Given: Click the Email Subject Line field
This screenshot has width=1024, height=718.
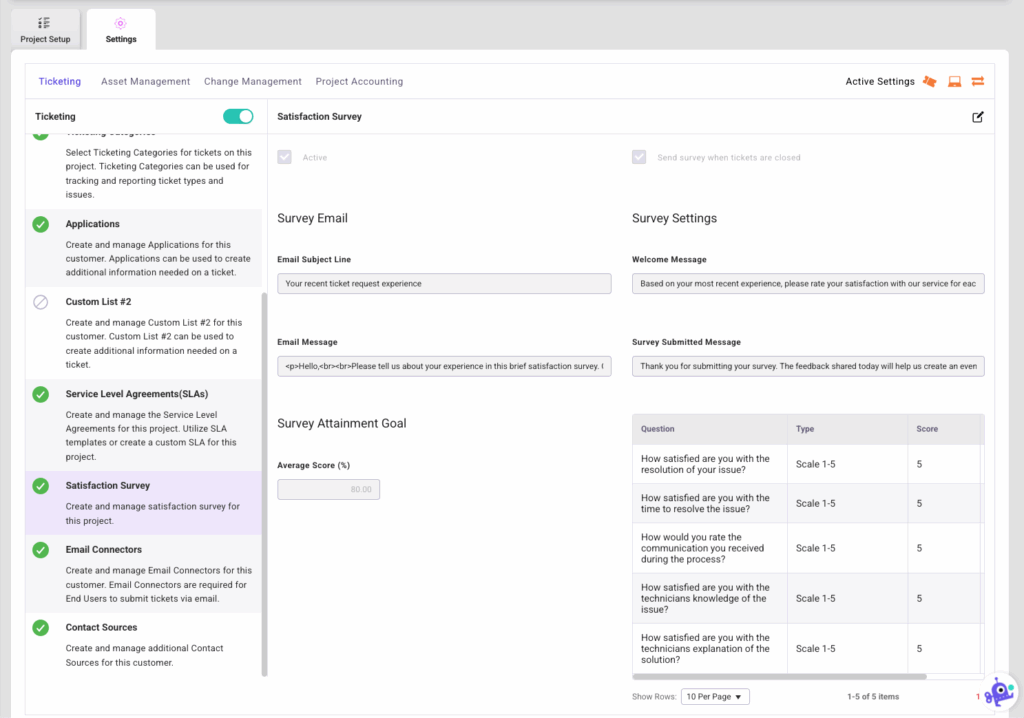Looking at the screenshot, I should (x=444, y=284).
